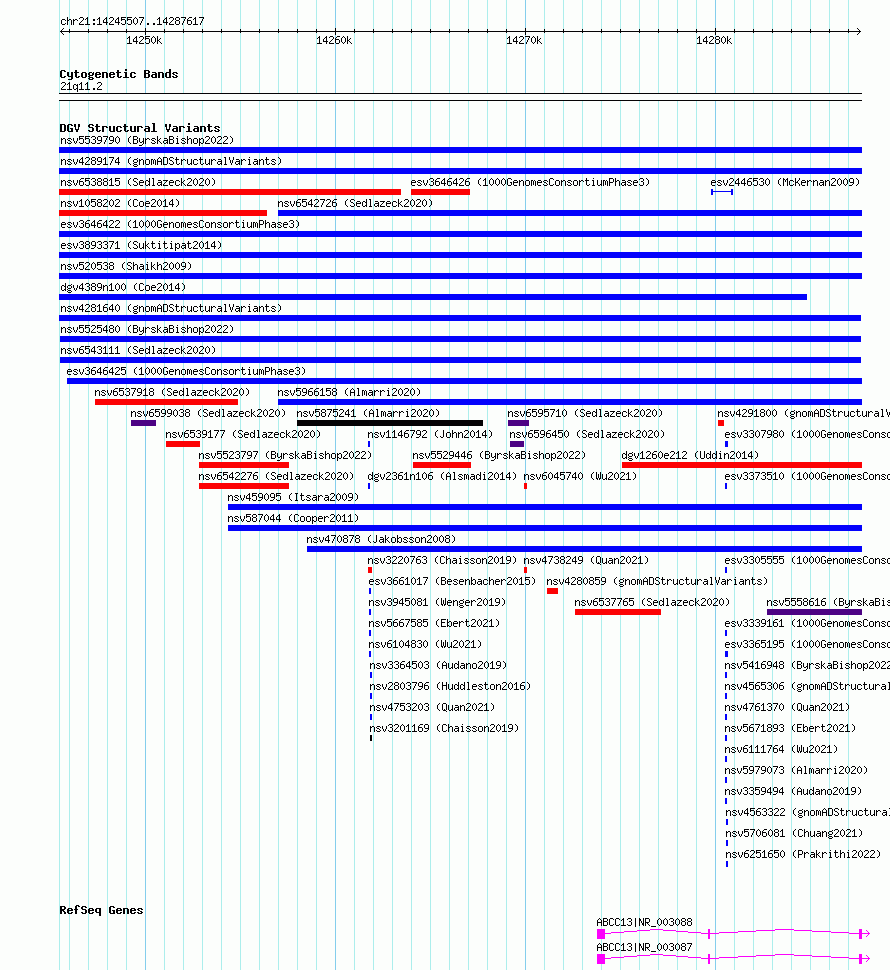Select nsv587044 (Cooper2011) label

[293, 519]
